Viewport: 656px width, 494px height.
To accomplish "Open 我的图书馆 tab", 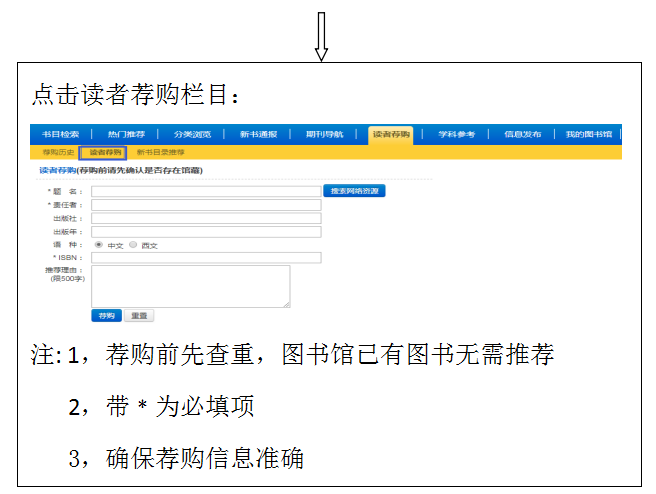I will [x=590, y=134].
